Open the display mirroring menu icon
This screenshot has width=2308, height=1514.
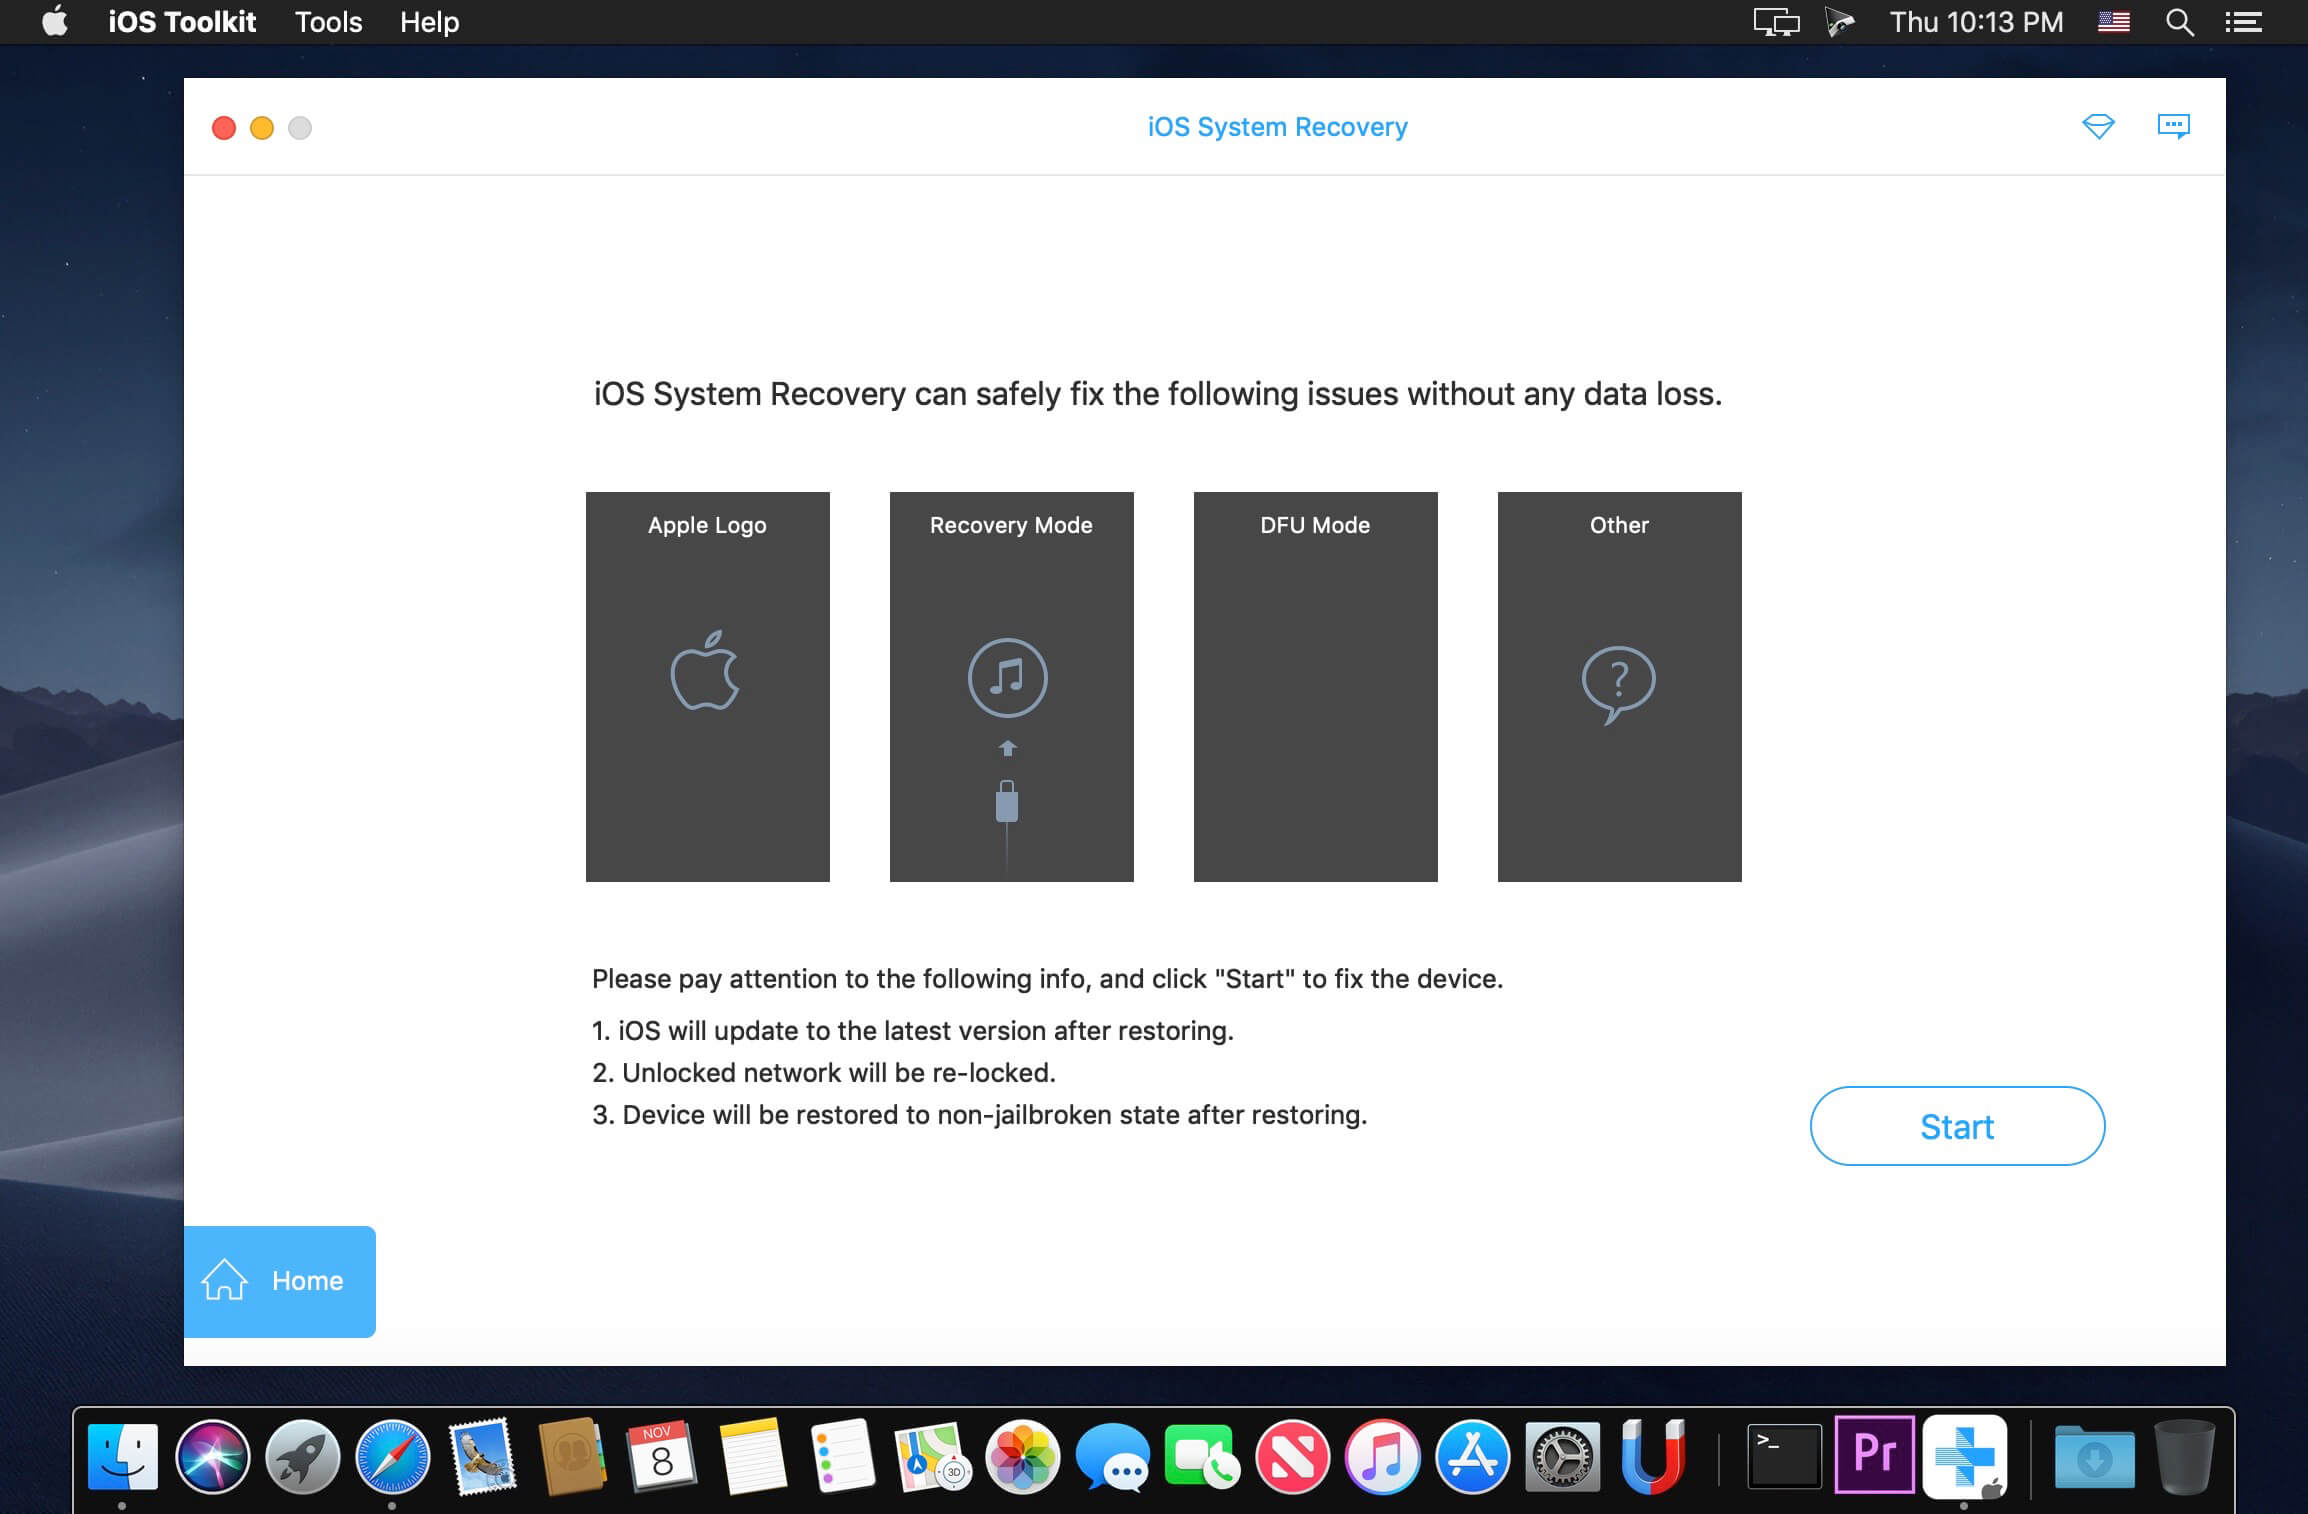[1776, 22]
